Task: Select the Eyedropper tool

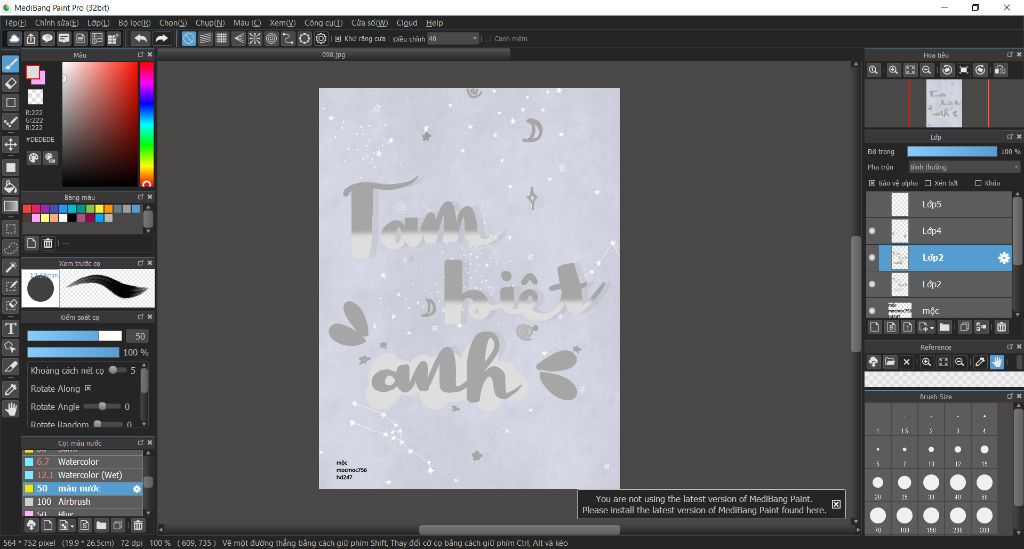Action: click(10, 390)
